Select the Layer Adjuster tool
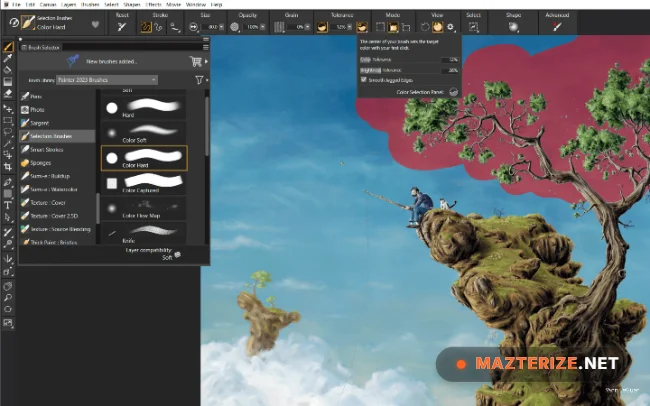This screenshot has width=650, height=406. click(x=8, y=109)
